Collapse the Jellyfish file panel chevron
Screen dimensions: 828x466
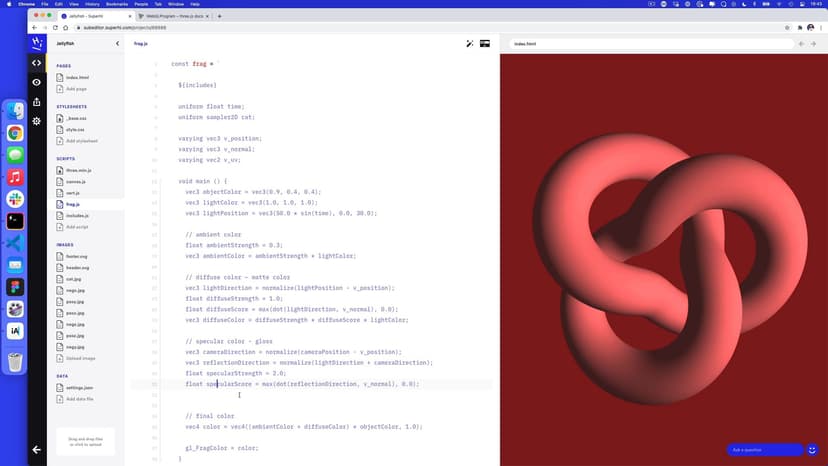(118, 44)
